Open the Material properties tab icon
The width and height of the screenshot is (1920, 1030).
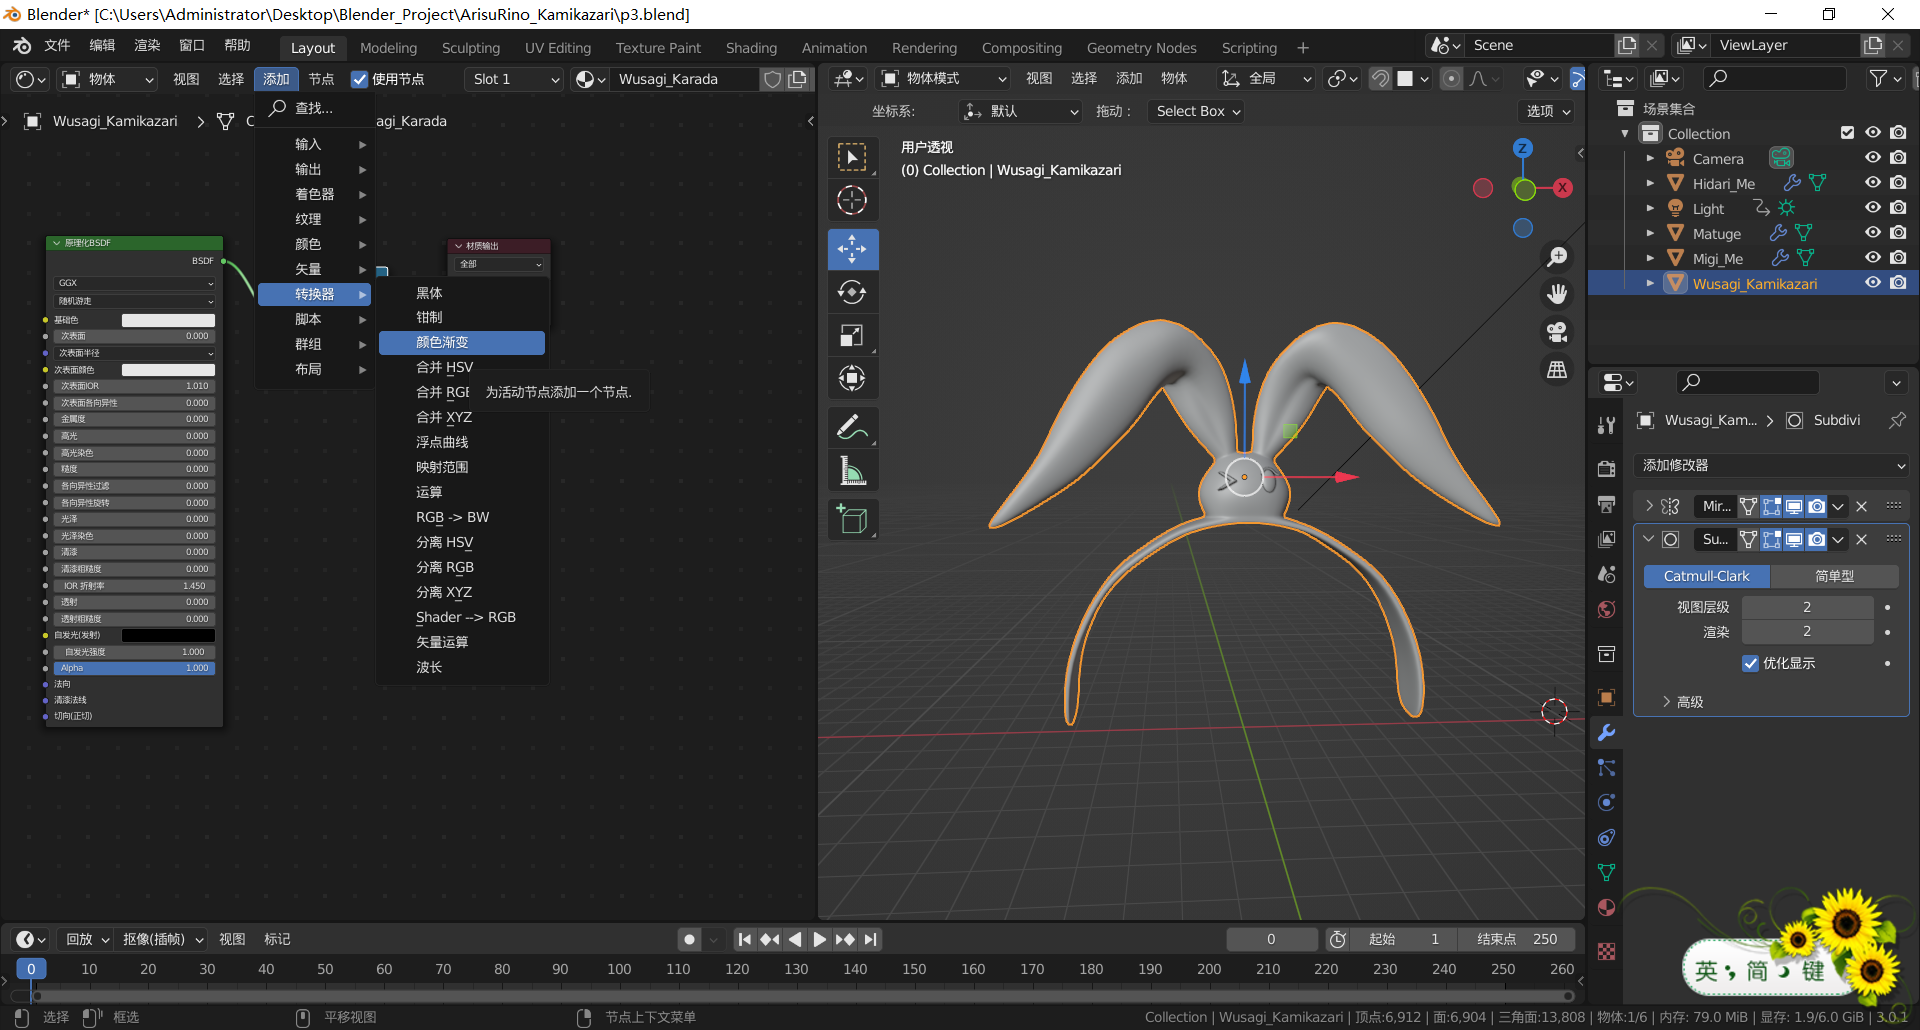coord(1607,908)
